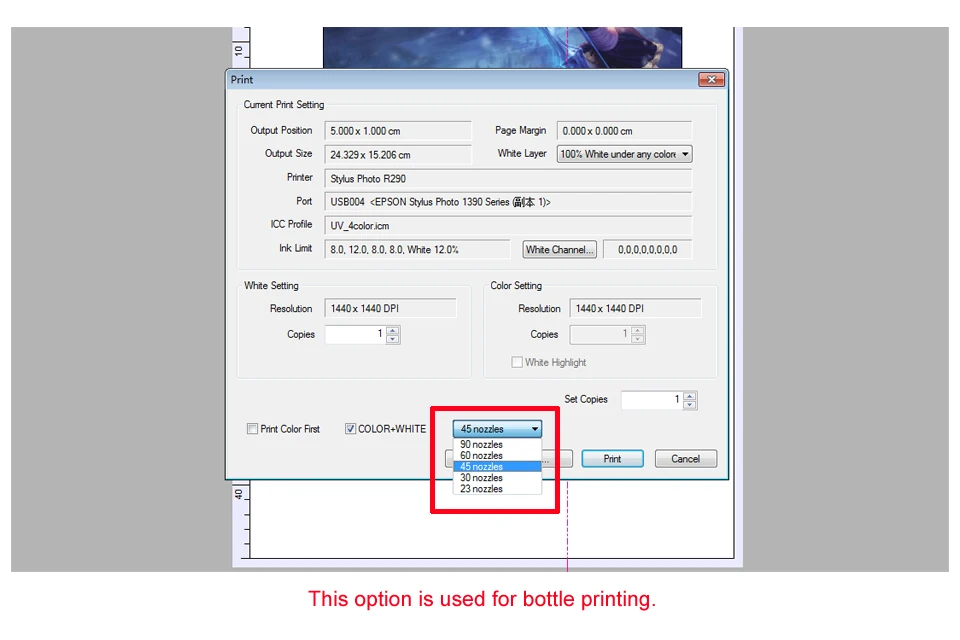Increase White Setting copies with up arrow
The width and height of the screenshot is (960, 640).
[x=393, y=330]
